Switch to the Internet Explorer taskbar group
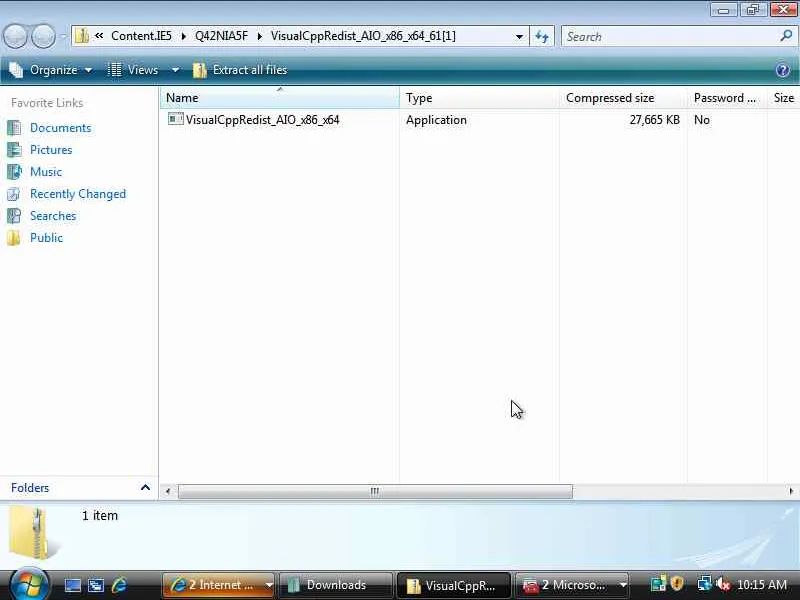Viewport: 800px width, 600px height. (218, 585)
